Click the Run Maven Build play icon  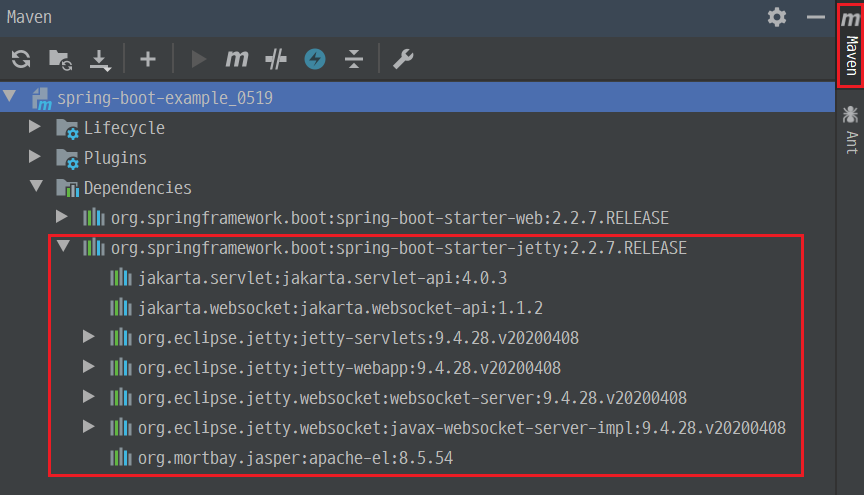click(x=198, y=59)
